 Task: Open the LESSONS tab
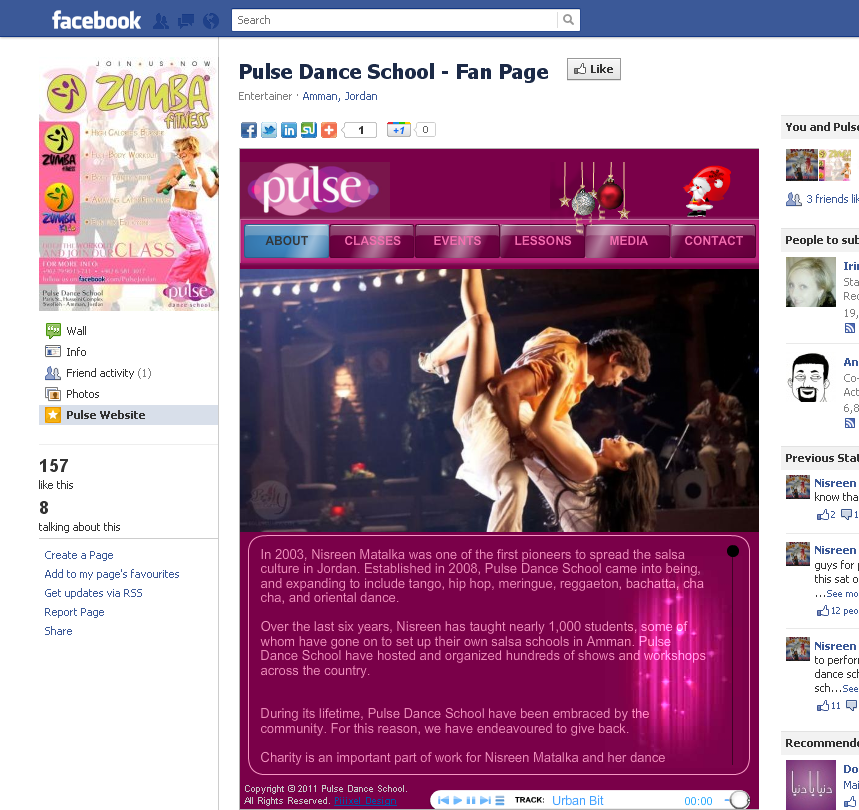tap(542, 241)
